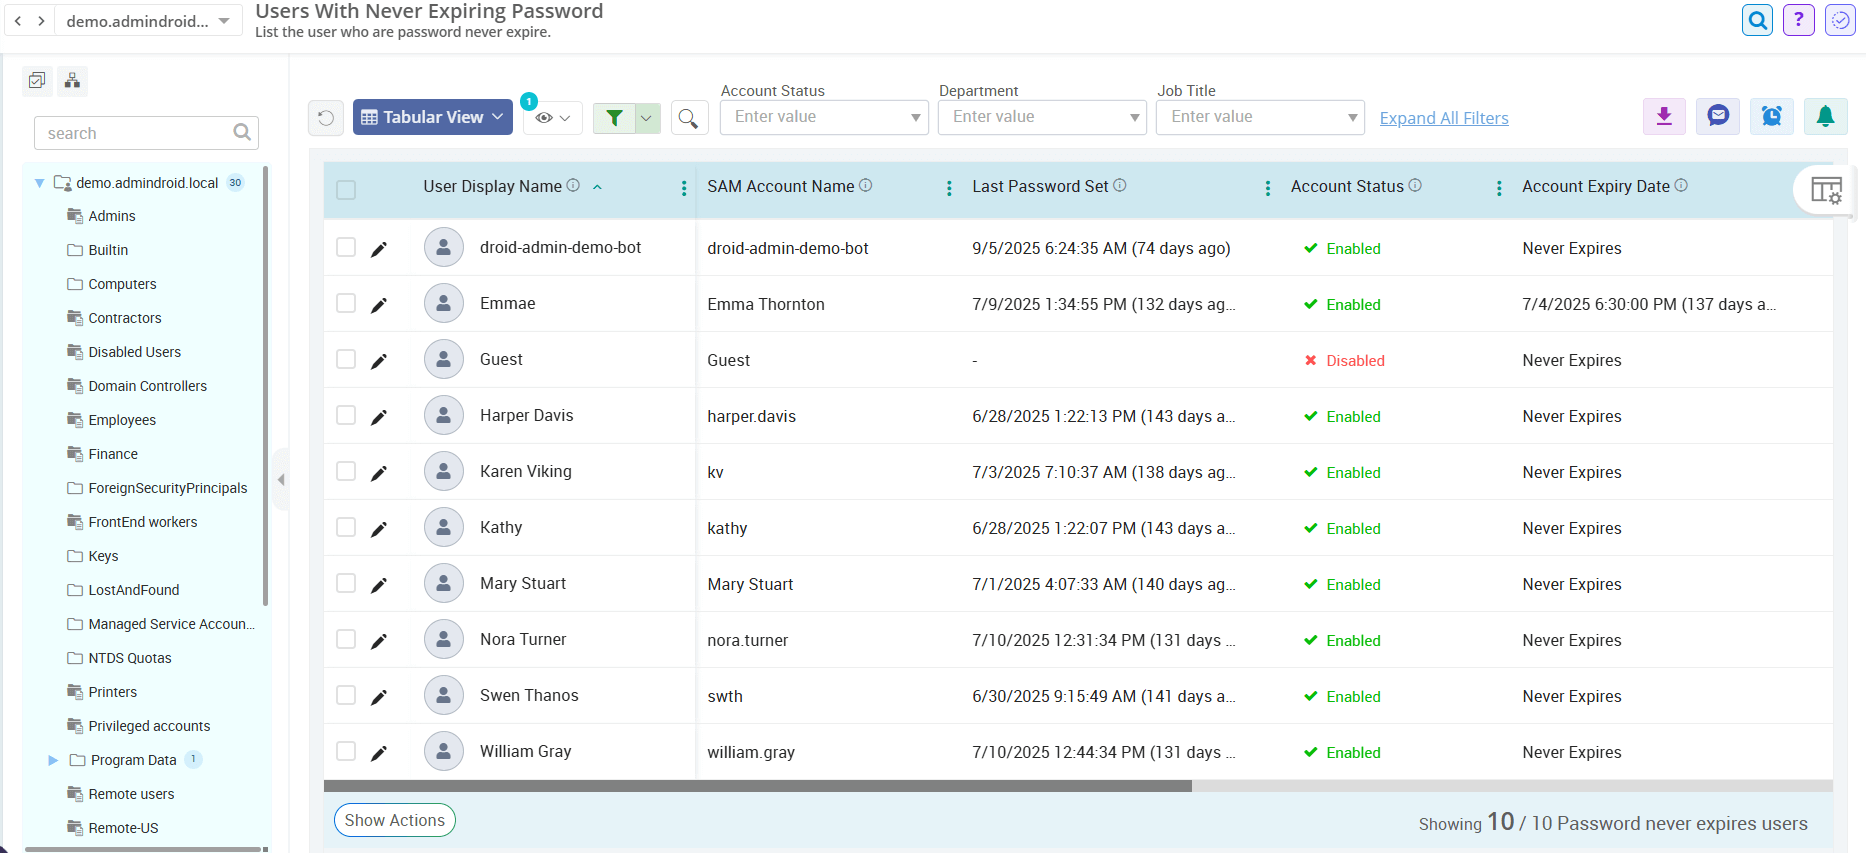The image size is (1866, 853).
Task: Open the magnifier search icon in toolbar
Action: [688, 118]
